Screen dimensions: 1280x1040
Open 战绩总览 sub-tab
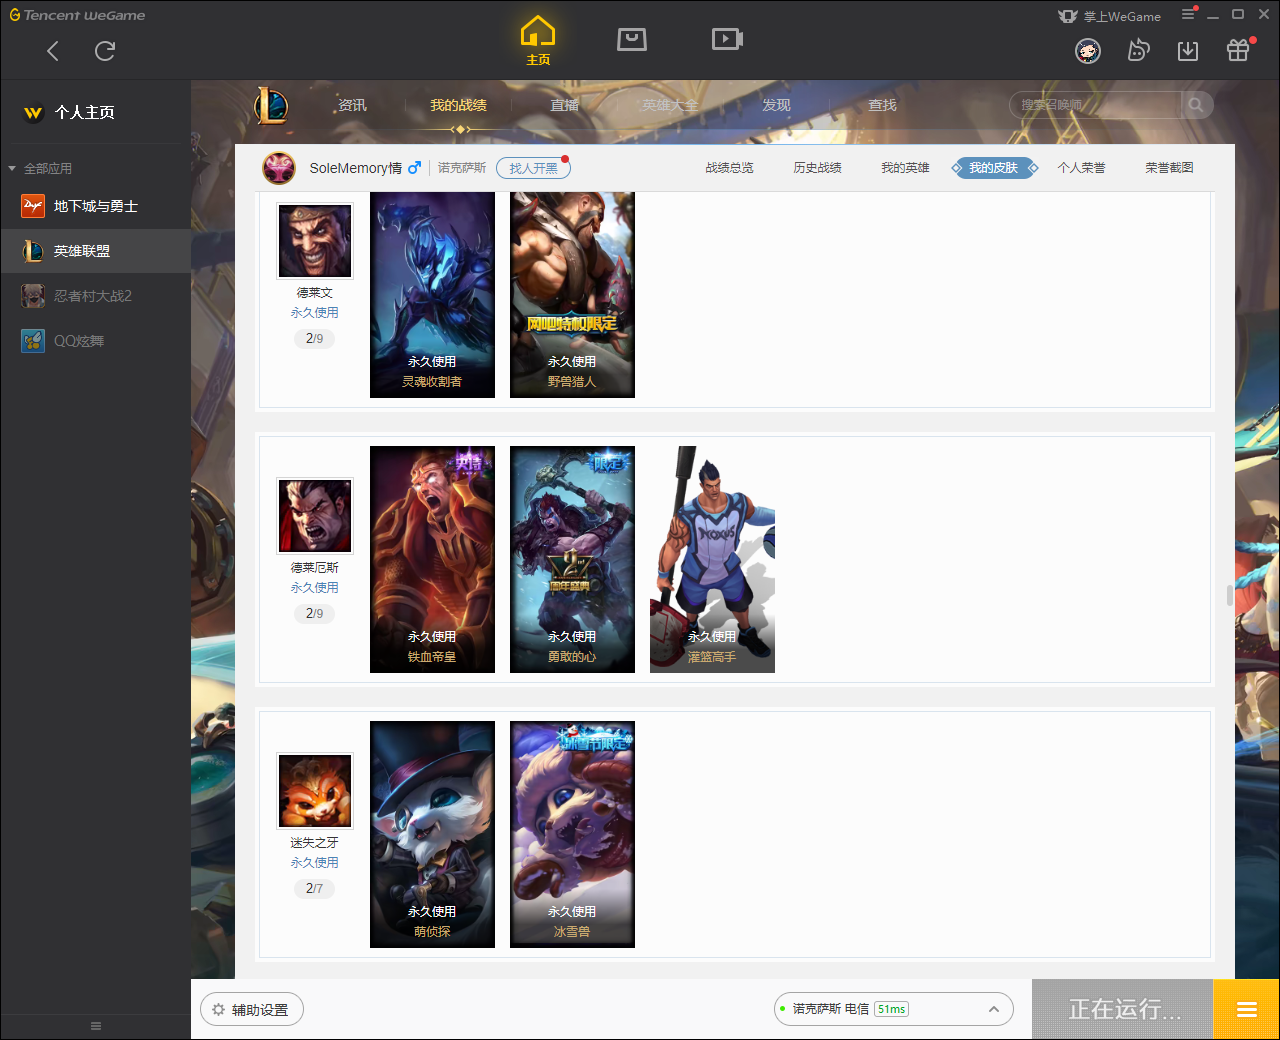[729, 168]
